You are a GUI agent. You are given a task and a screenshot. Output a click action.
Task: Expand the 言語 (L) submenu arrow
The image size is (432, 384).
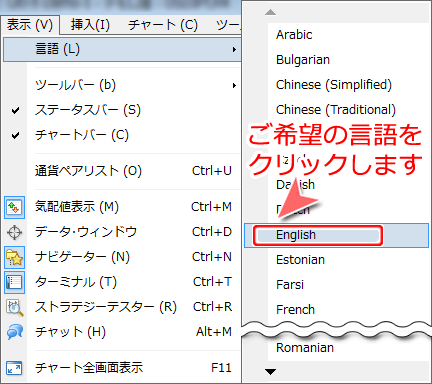coord(234,50)
